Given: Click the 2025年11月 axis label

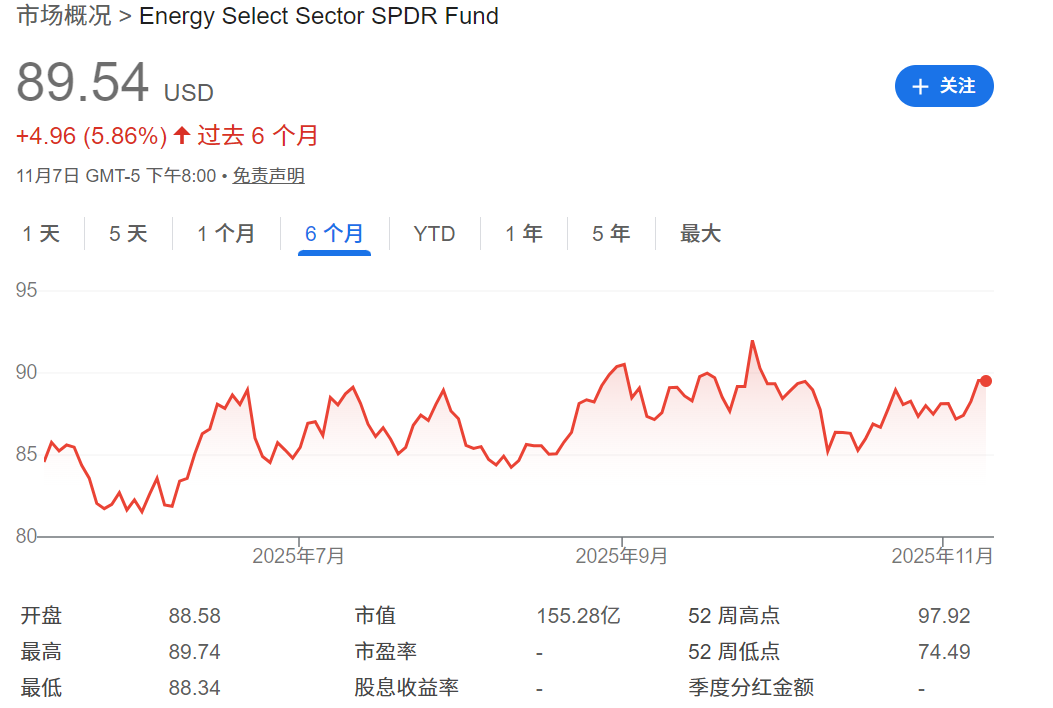Looking at the screenshot, I should 941,555.
